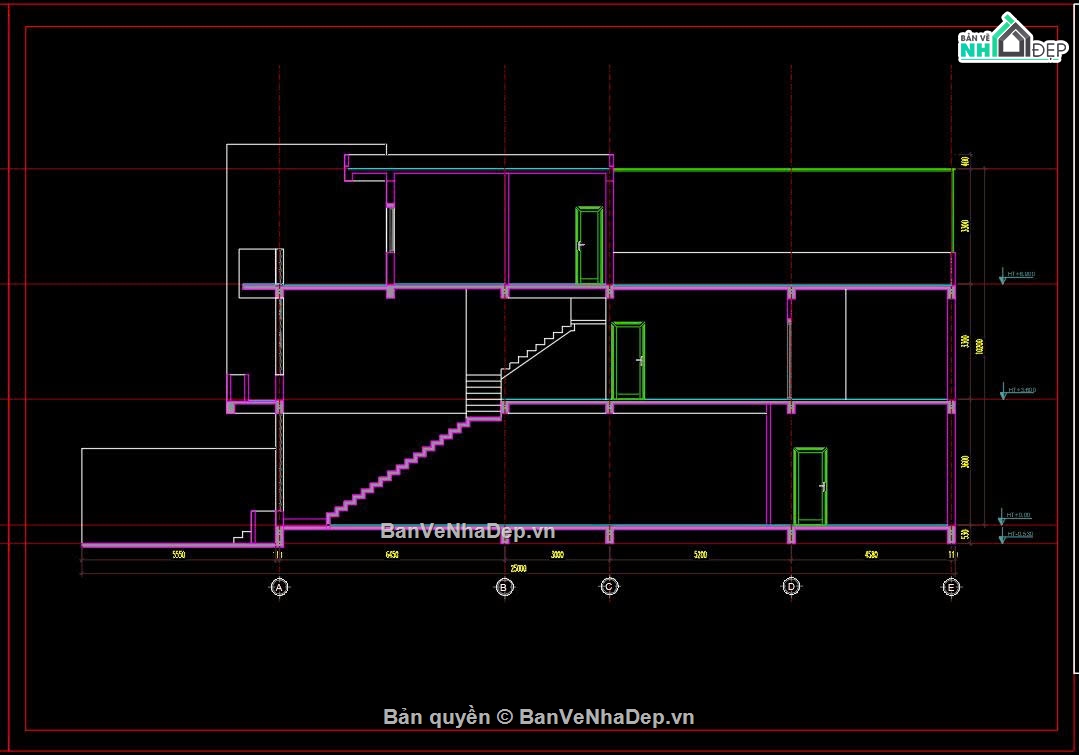Click the 25000 overall dimension text
The width and height of the screenshot is (1079, 755).
pyautogui.click(x=518, y=568)
